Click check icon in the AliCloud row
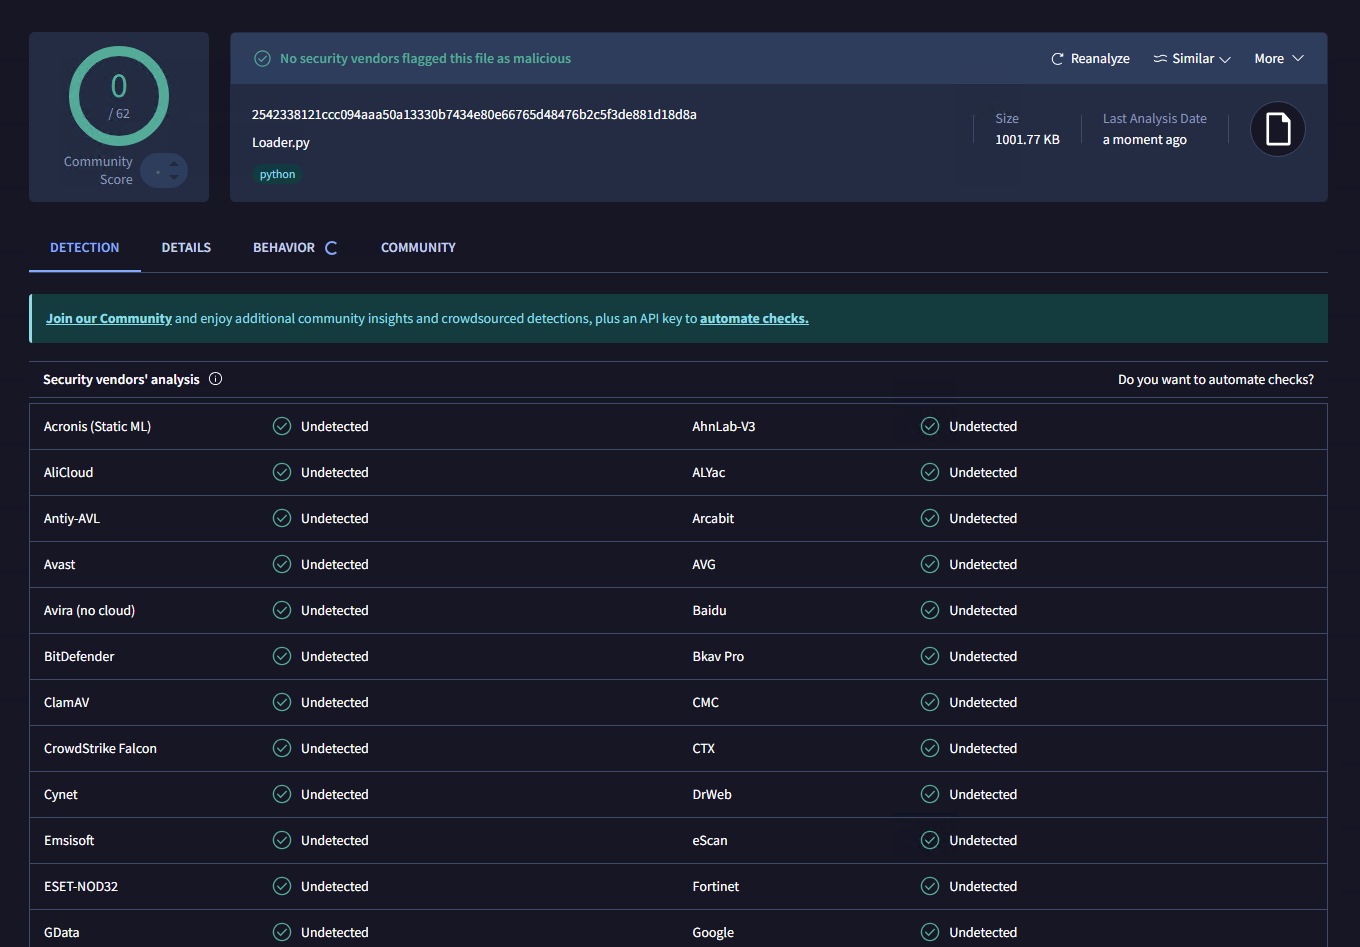 (x=282, y=472)
